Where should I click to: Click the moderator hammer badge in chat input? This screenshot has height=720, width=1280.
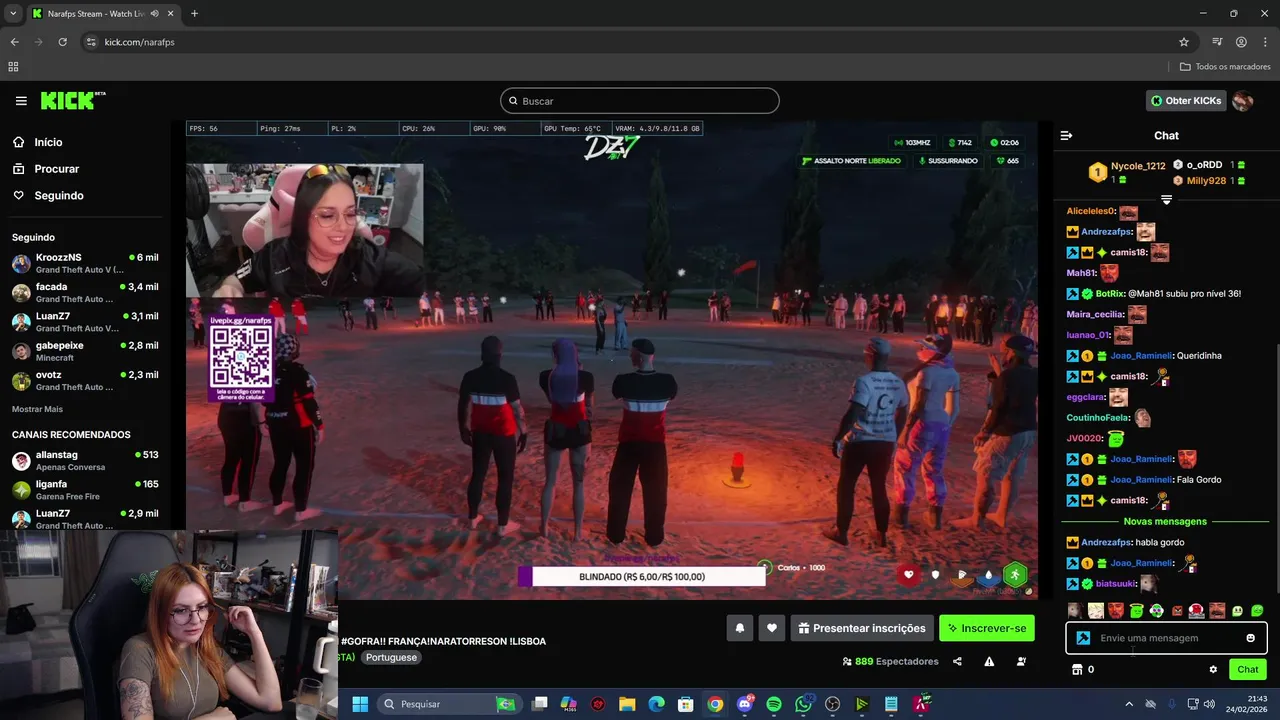1083,638
